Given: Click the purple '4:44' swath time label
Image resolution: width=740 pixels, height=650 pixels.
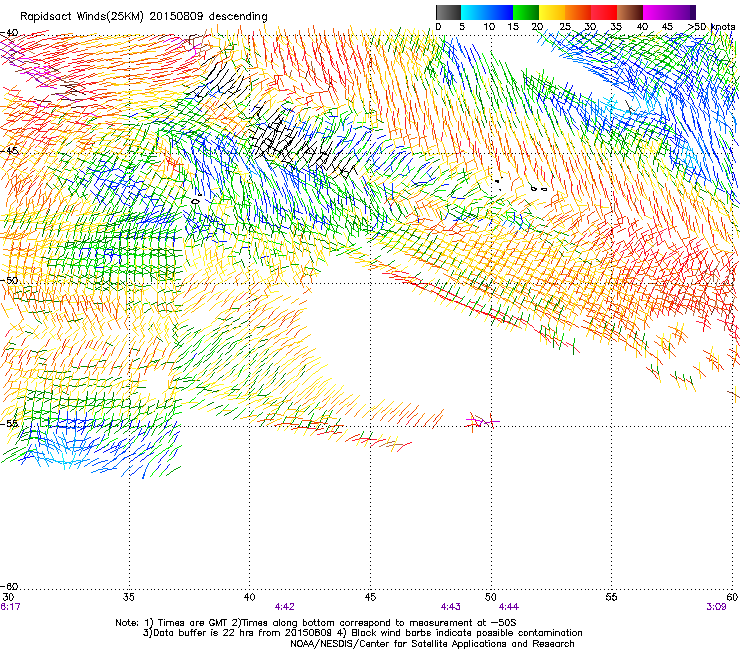Looking at the screenshot, I should 509,607.
